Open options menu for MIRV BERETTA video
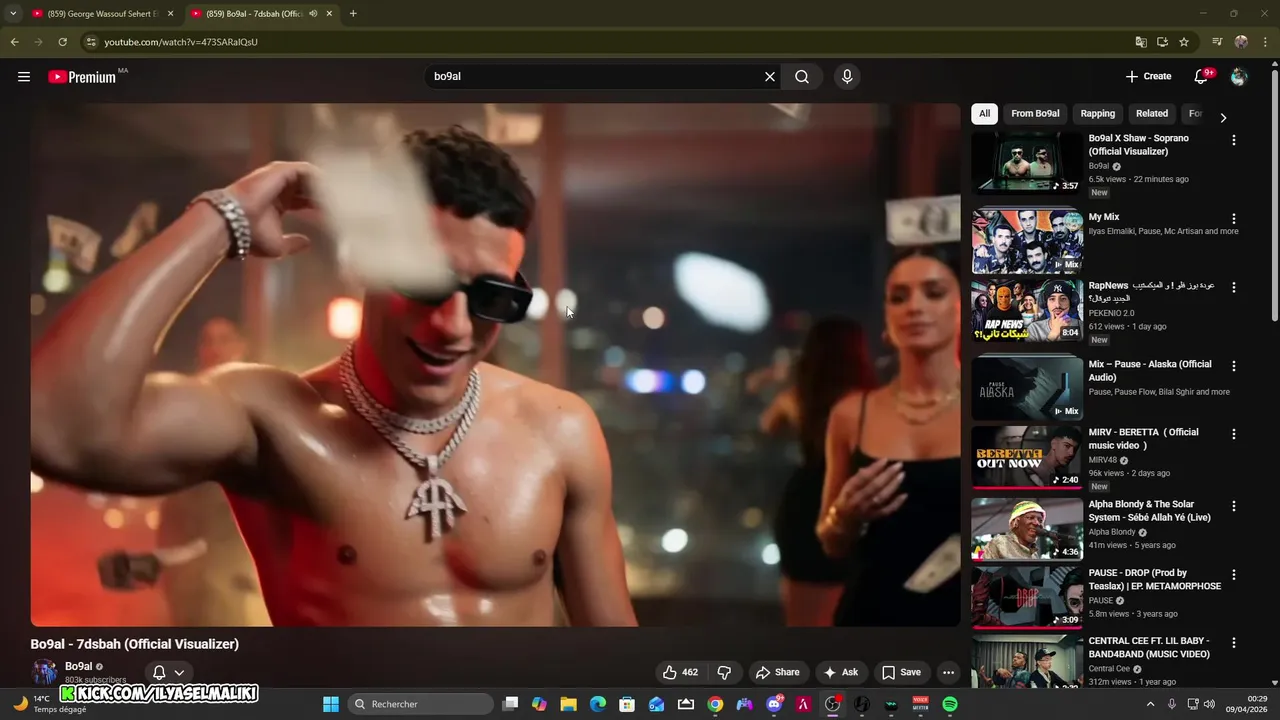This screenshot has width=1280, height=720. coord(1233,434)
